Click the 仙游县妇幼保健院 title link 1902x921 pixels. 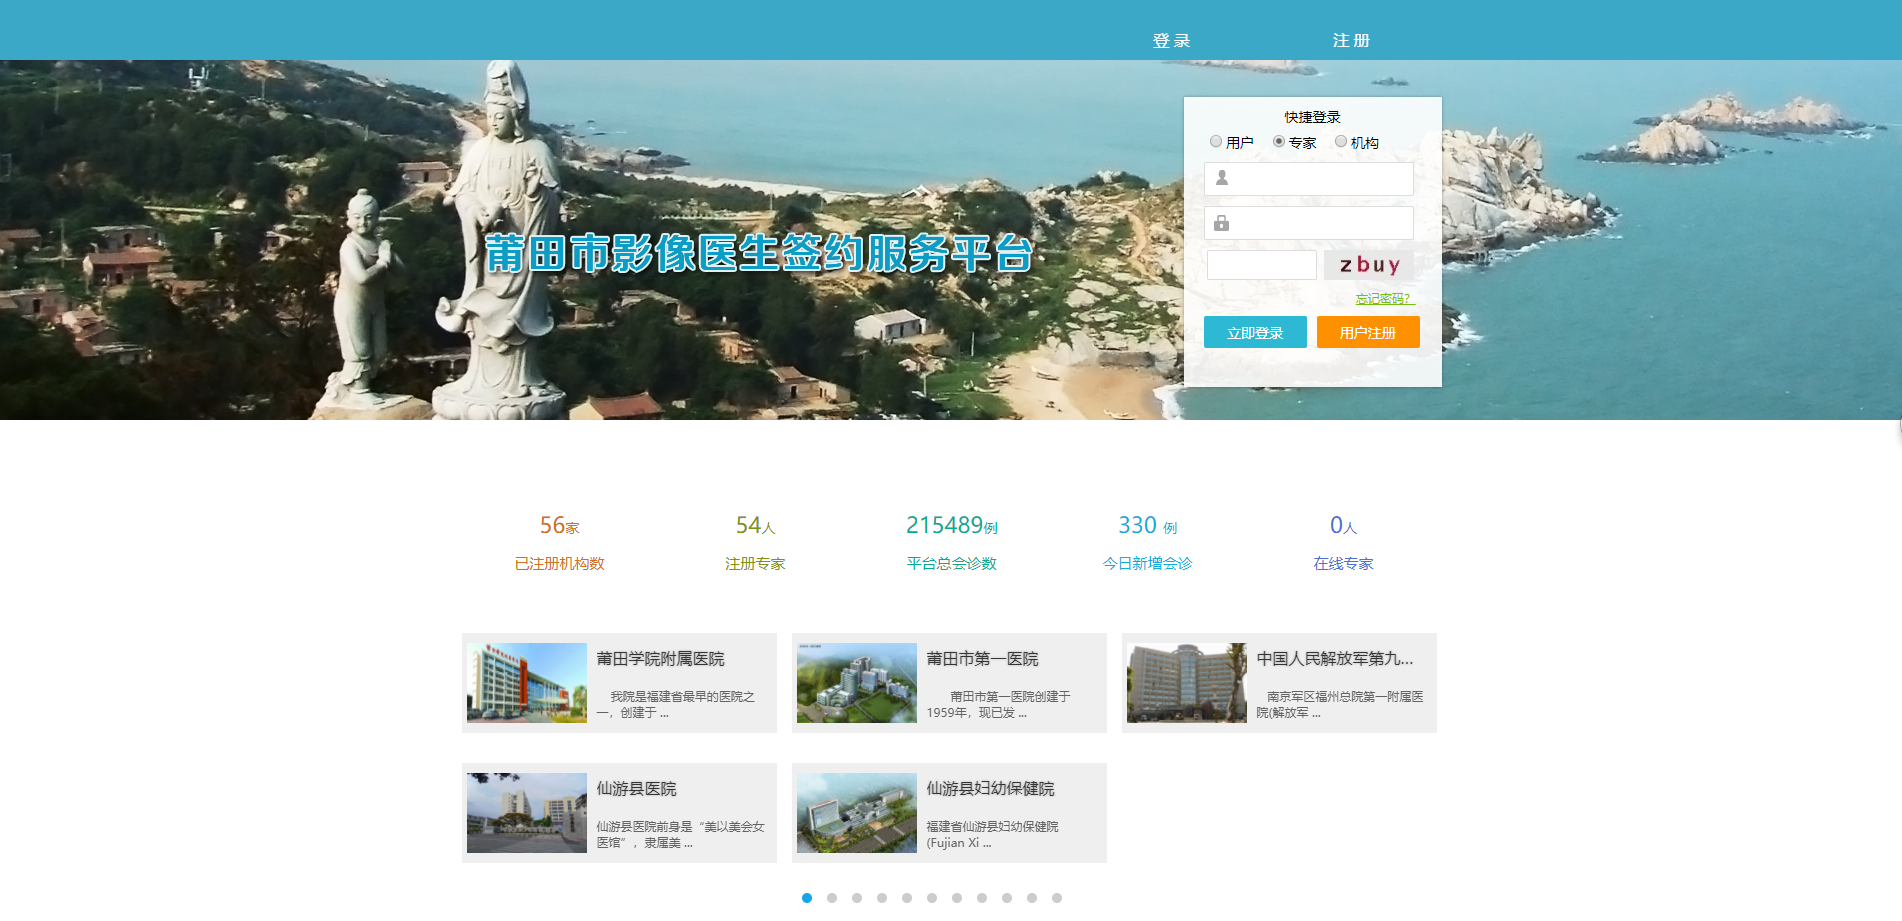[x=990, y=789]
